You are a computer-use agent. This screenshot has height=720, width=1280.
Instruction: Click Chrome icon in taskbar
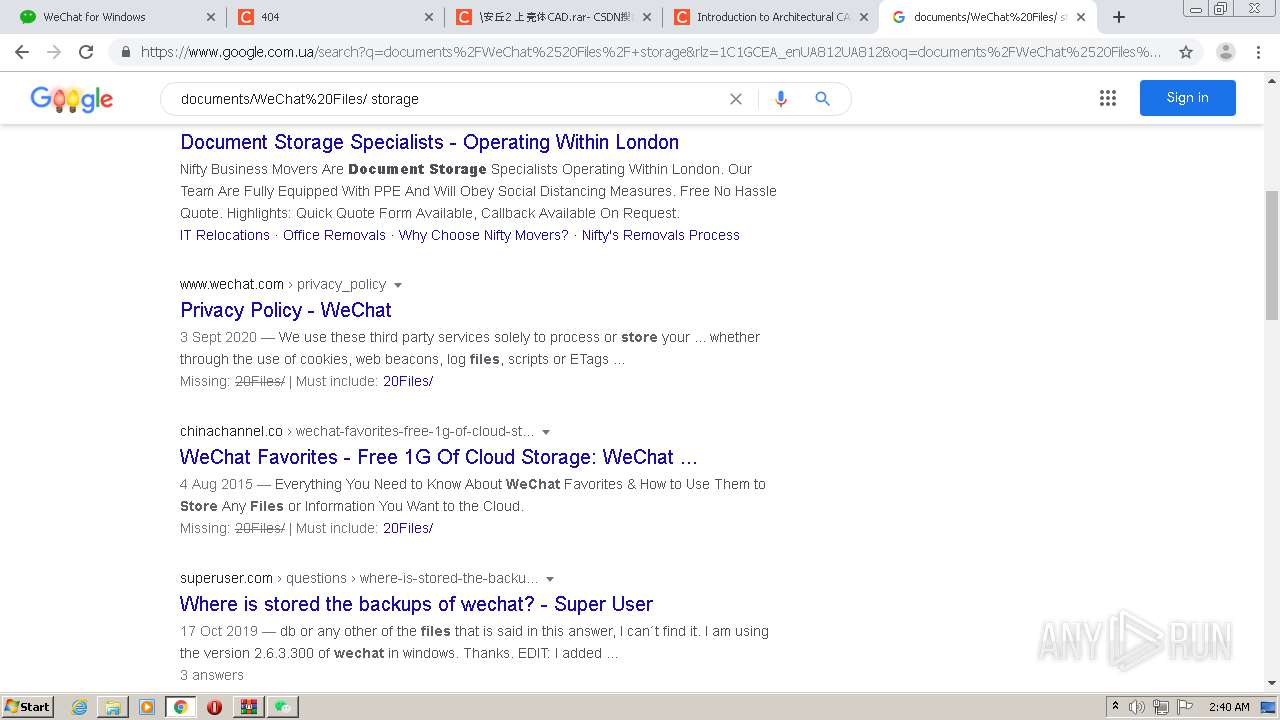point(180,707)
